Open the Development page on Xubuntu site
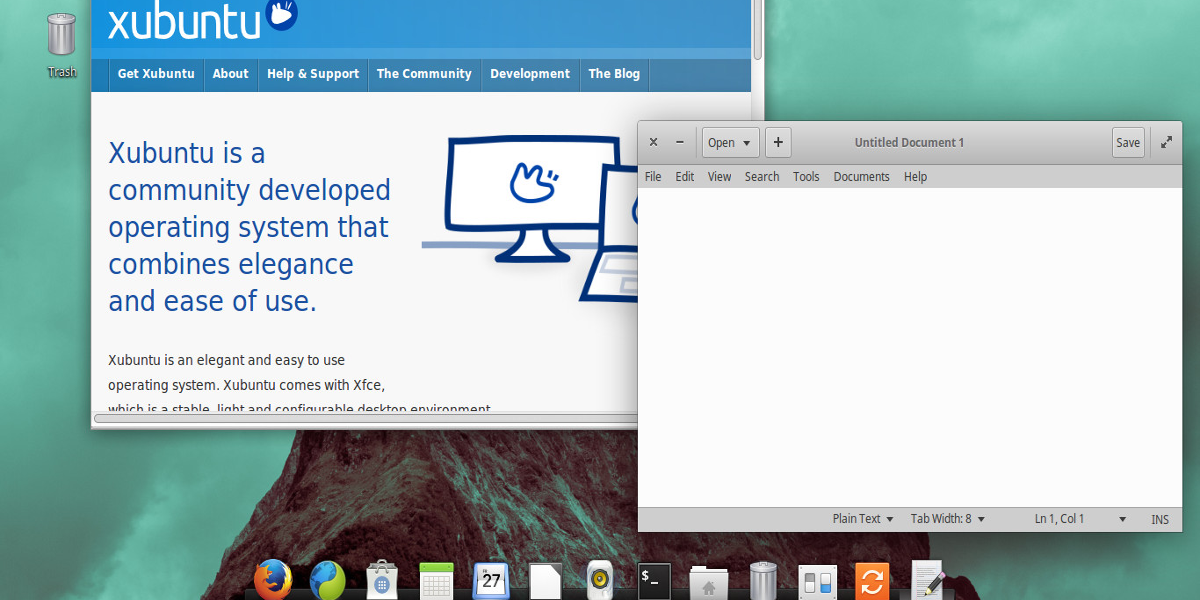Viewport: 1200px width, 600px height. coord(530,74)
